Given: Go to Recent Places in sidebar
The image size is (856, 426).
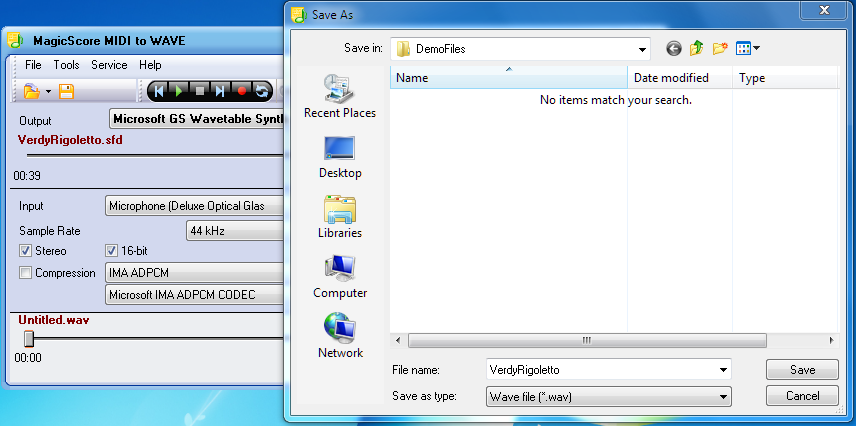Looking at the screenshot, I should (340, 97).
